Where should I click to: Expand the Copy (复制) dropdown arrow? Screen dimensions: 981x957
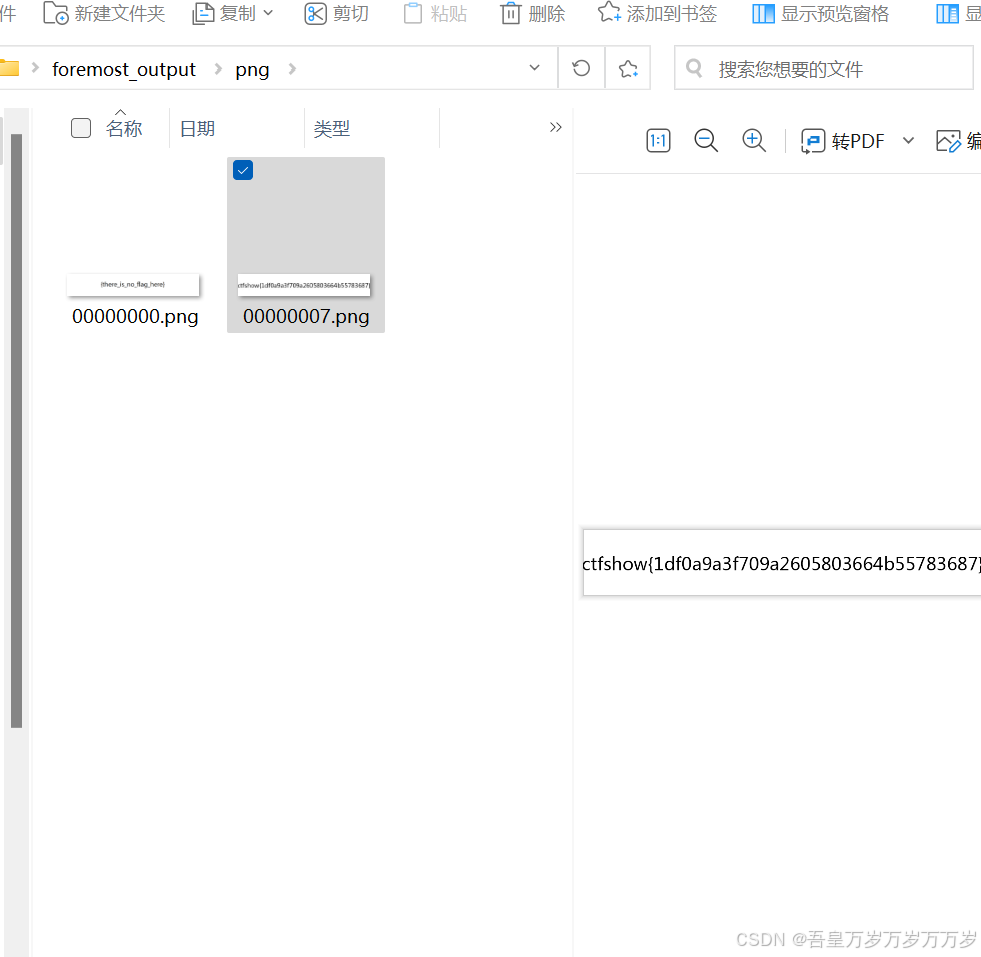268,13
